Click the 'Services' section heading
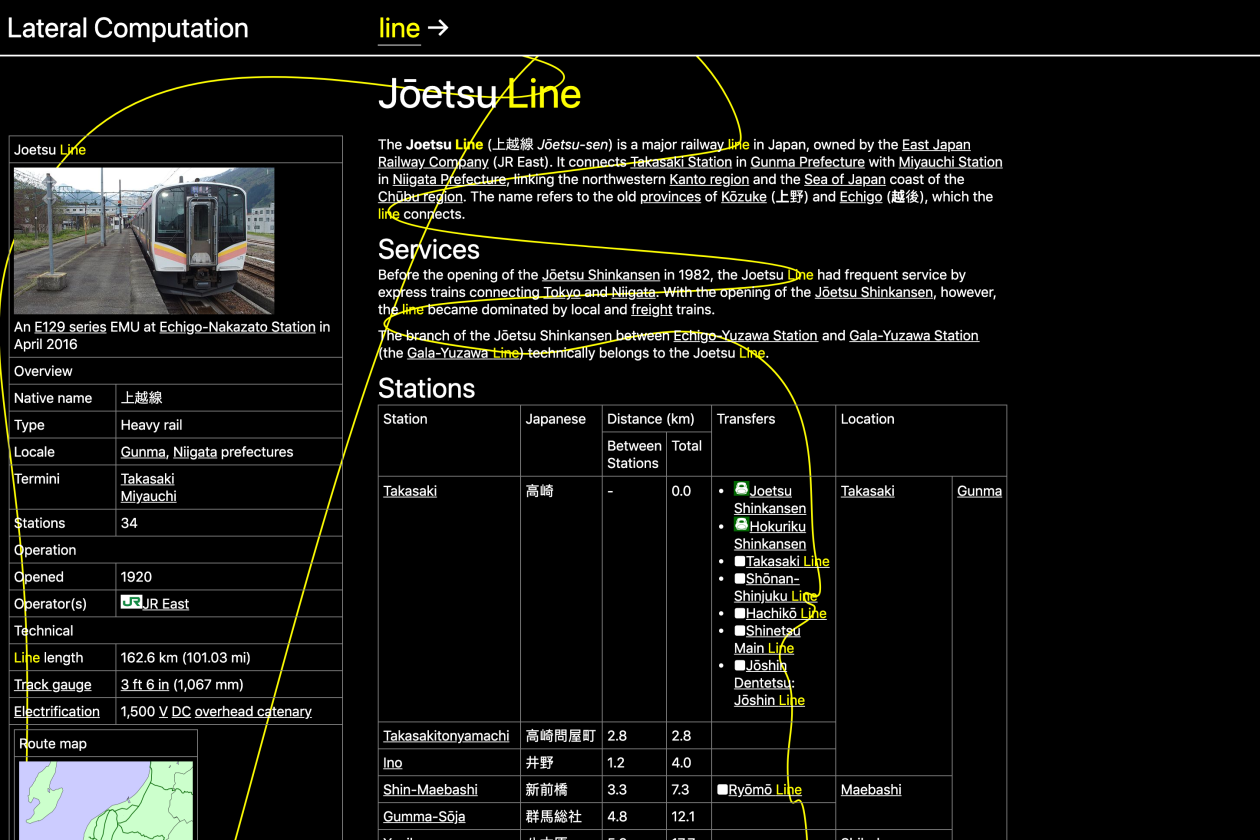 429,249
